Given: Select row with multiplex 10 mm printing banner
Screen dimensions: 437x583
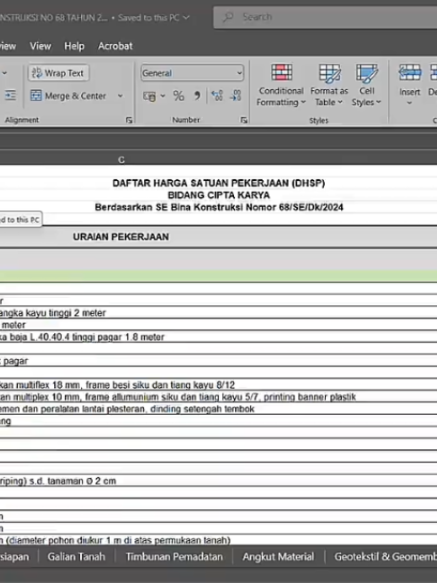Looking at the screenshot, I should pyautogui.click(x=218, y=397).
